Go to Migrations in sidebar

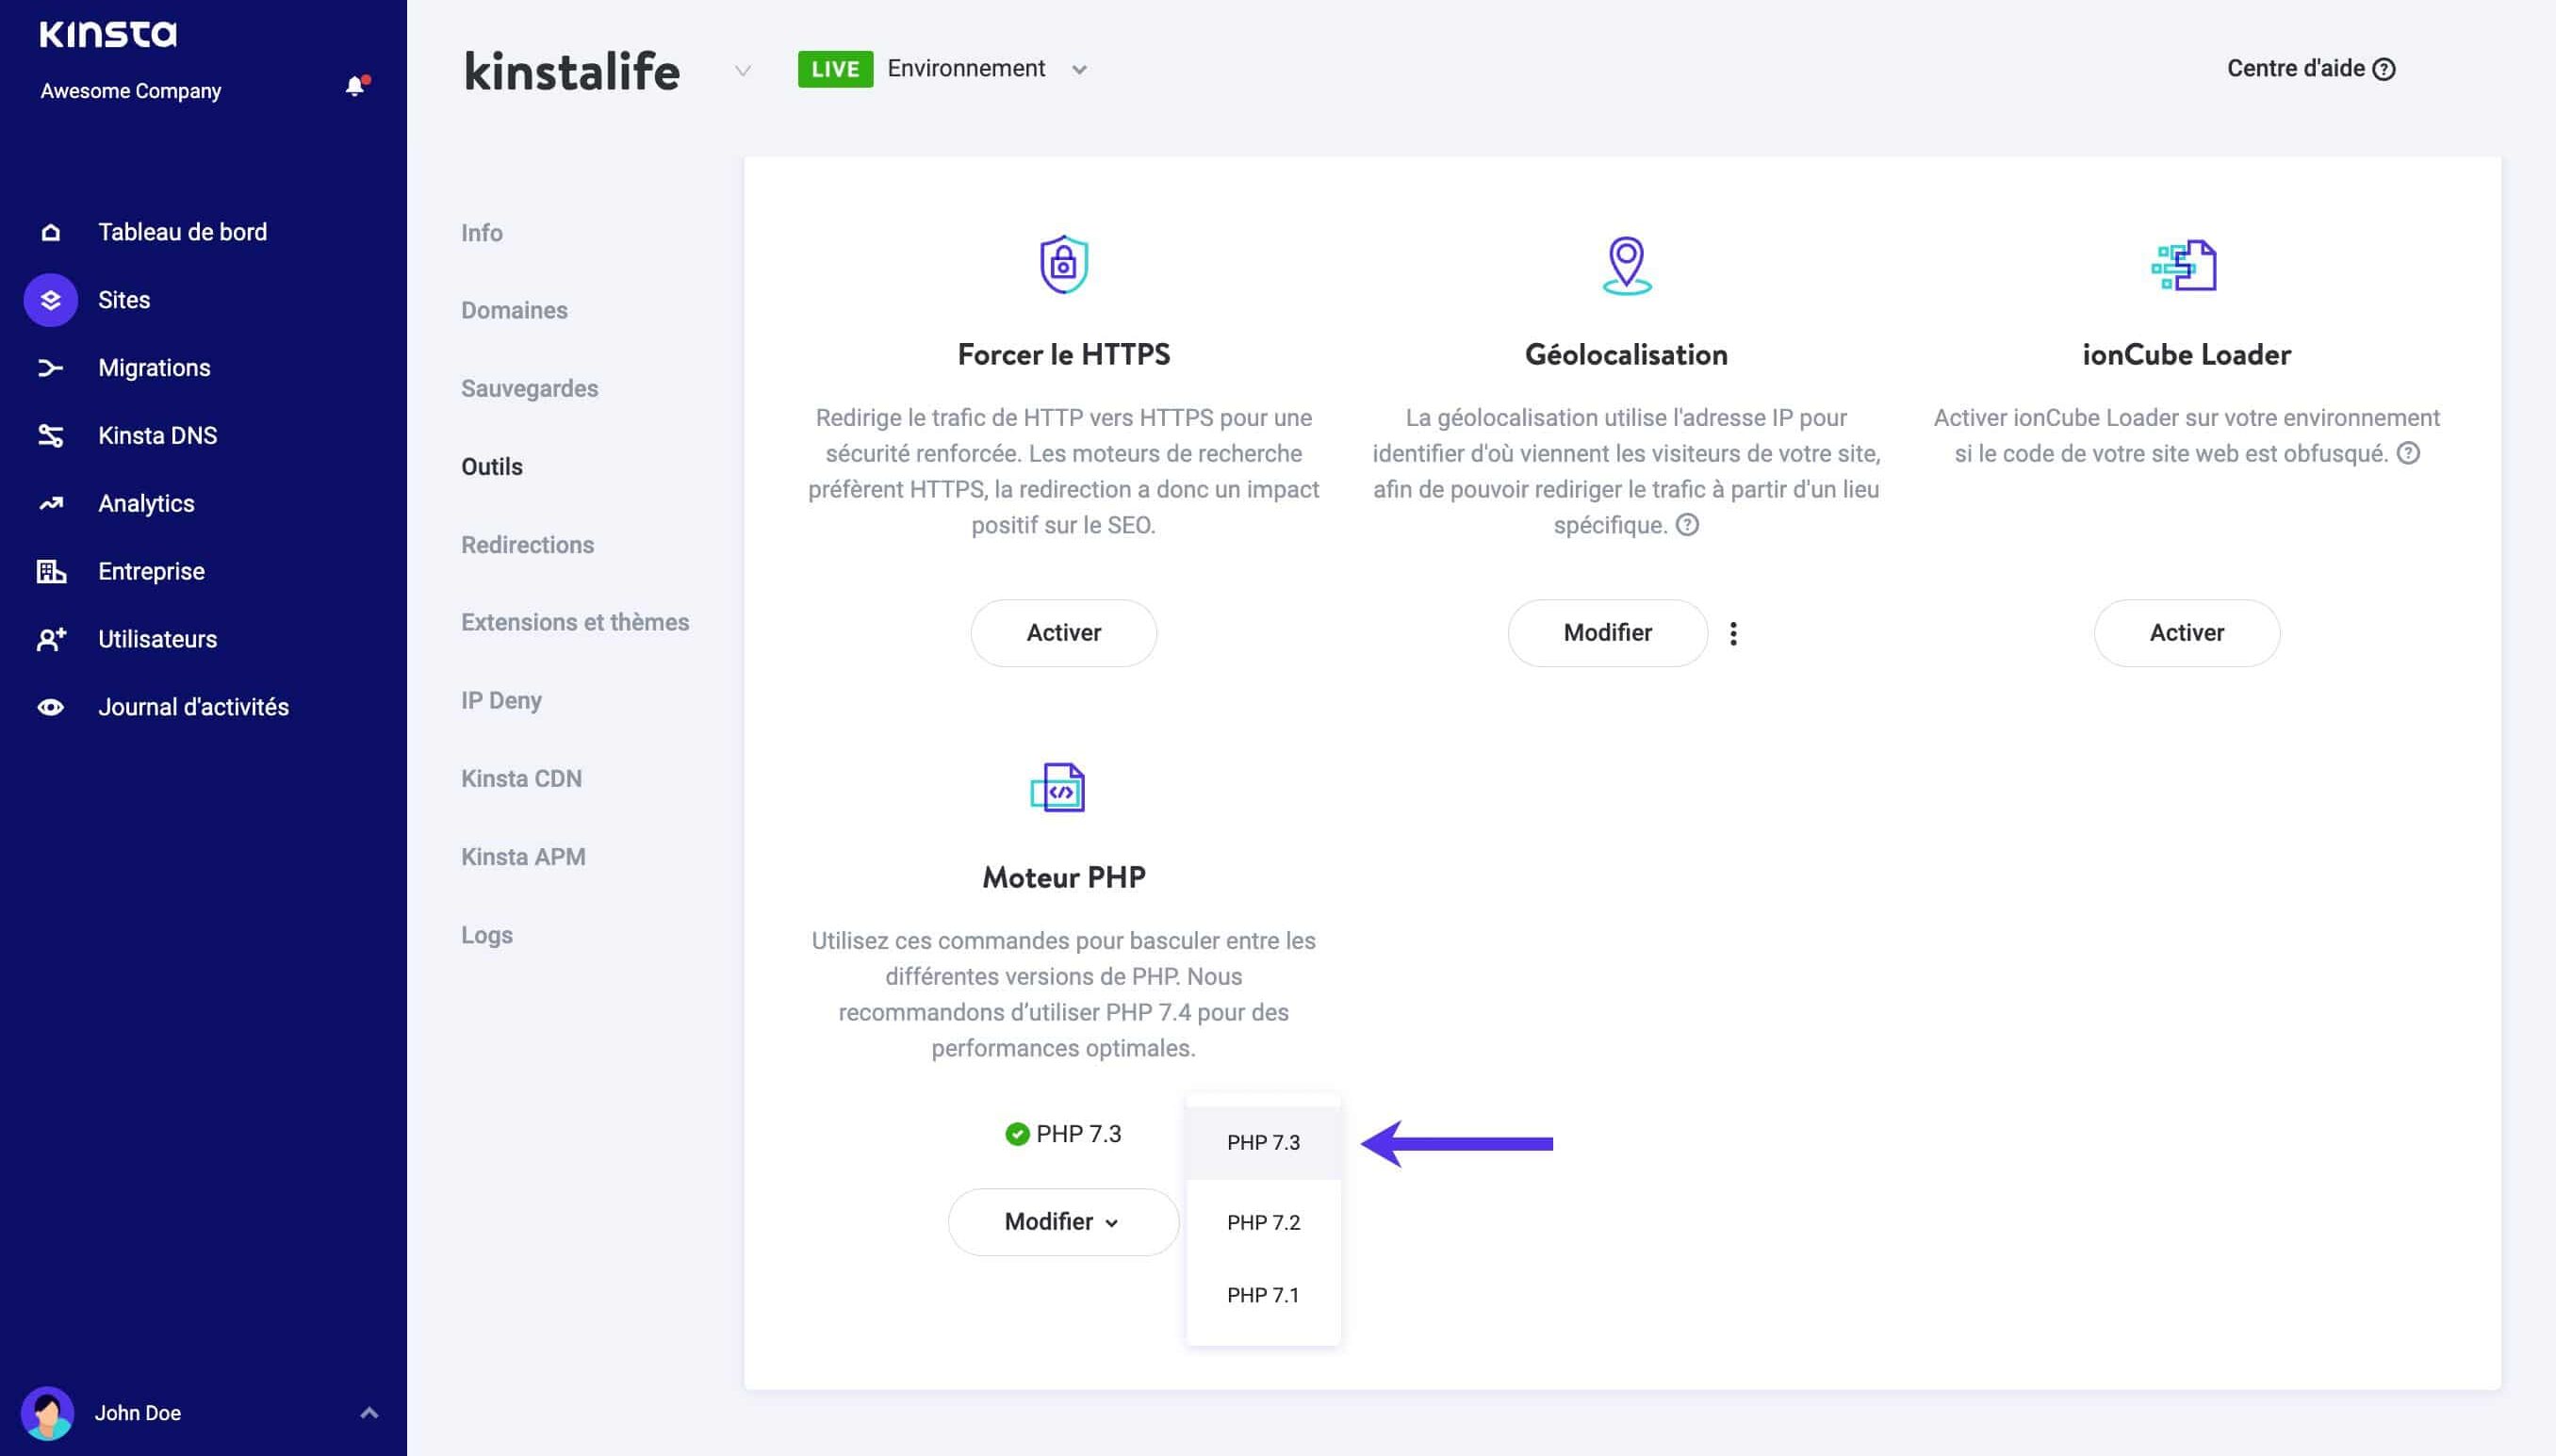click(x=154, y=368)
